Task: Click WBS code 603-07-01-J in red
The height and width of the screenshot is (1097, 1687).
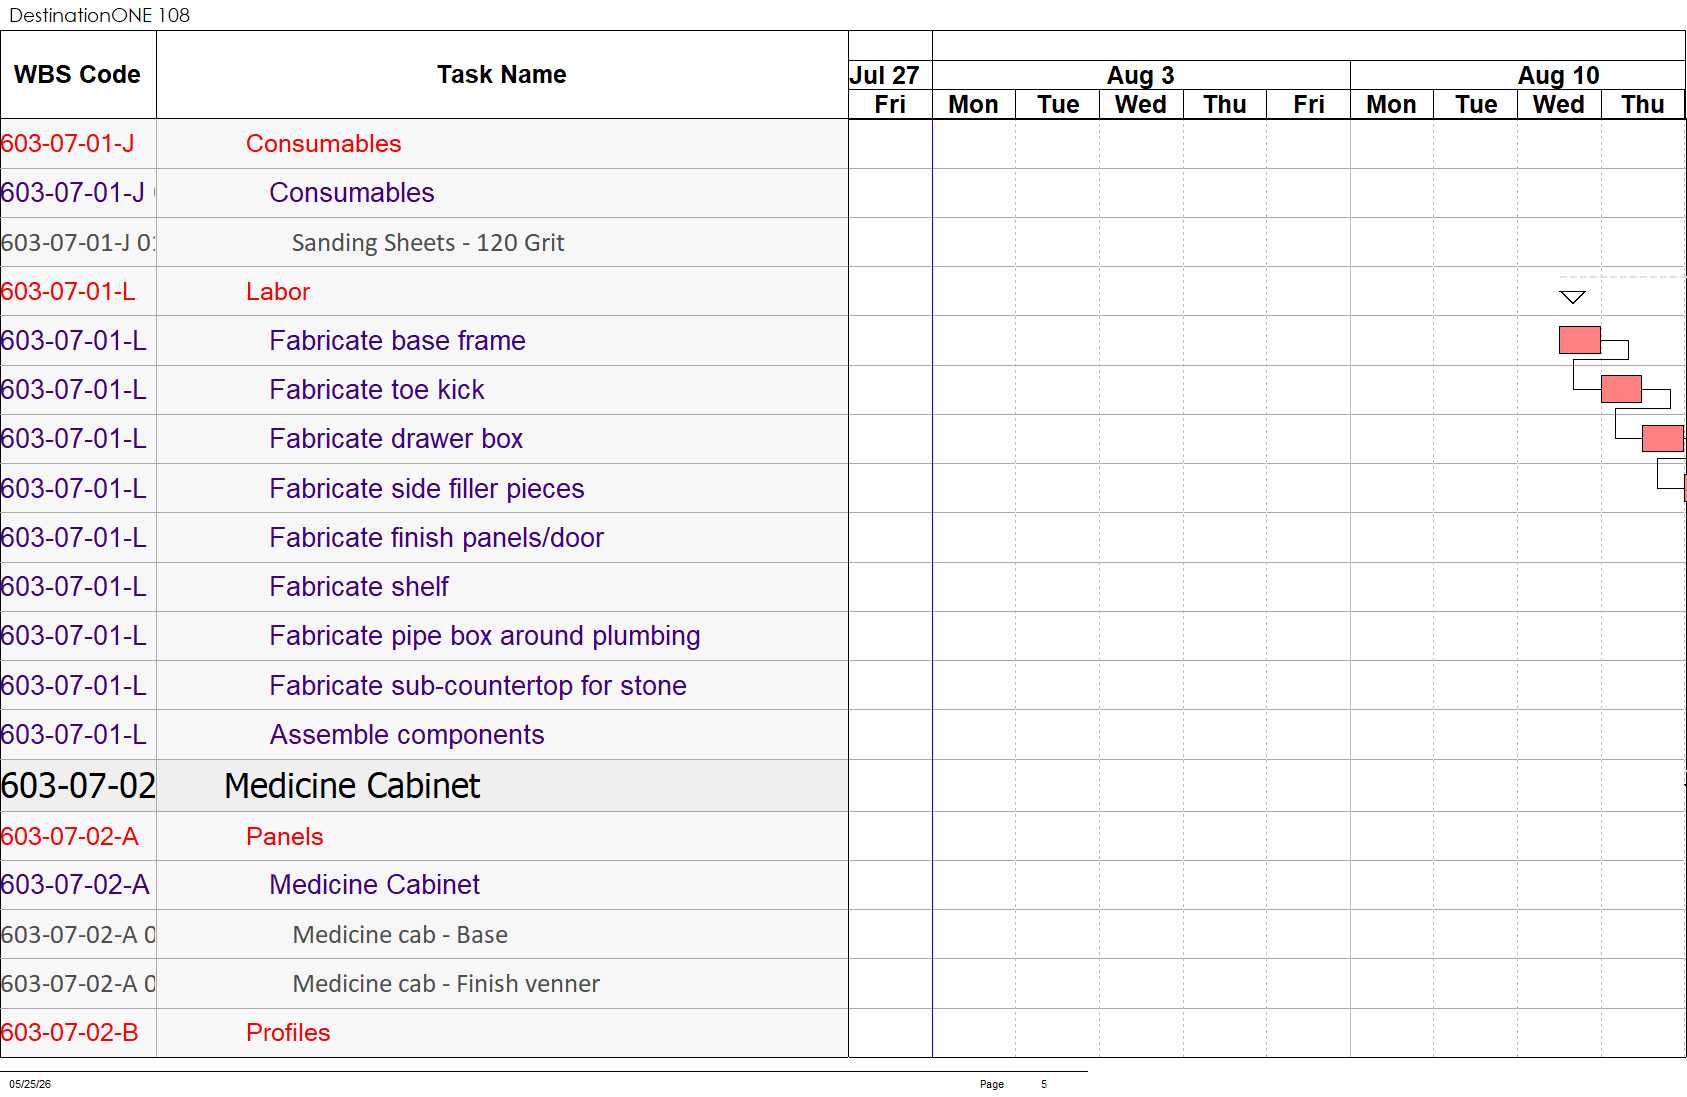Action: 68,144
